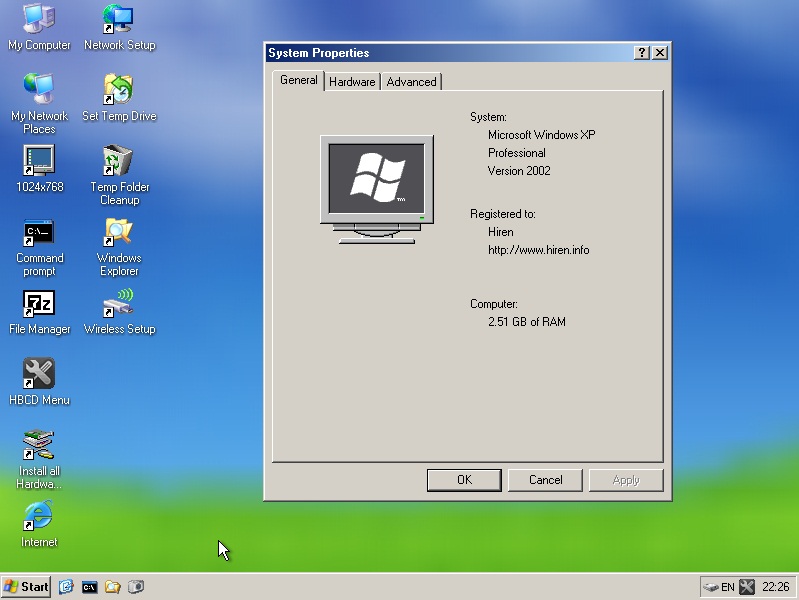This screenshot has height=600, width=799.
Task: Select the Set Temp Drive shortcut
Action: (119, 98)
